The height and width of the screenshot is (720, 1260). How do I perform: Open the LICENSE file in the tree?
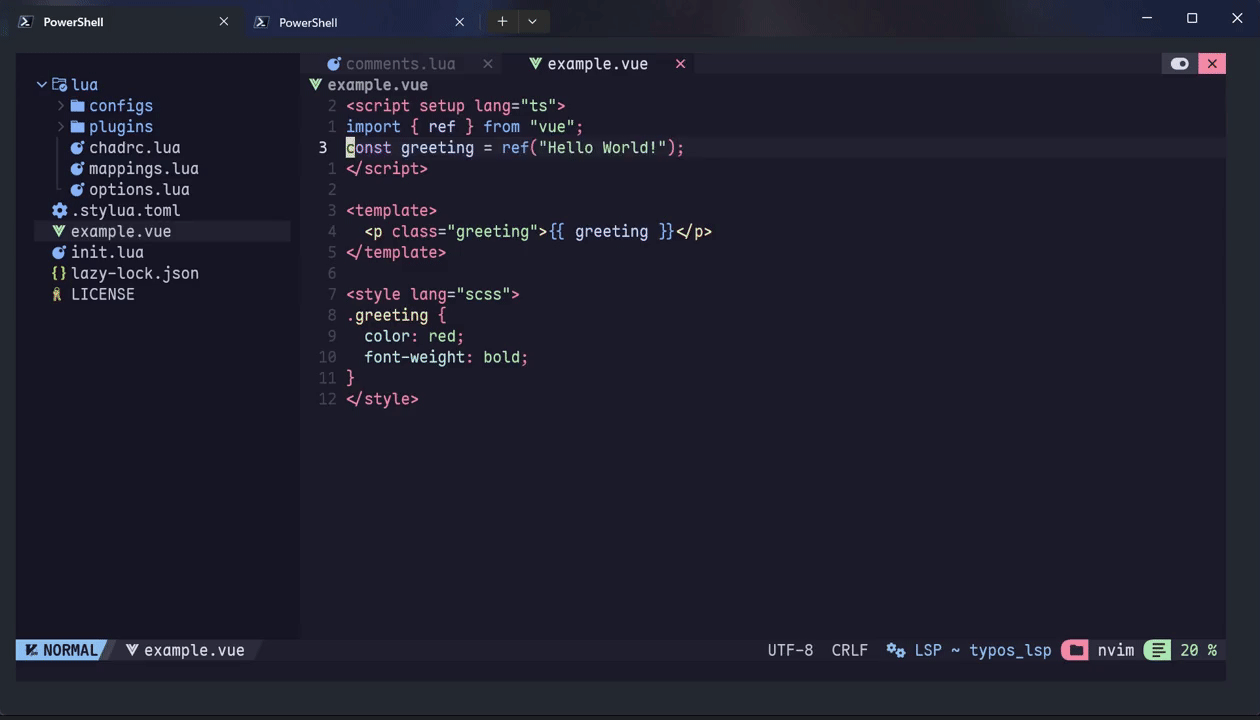(x=102, y=294)
